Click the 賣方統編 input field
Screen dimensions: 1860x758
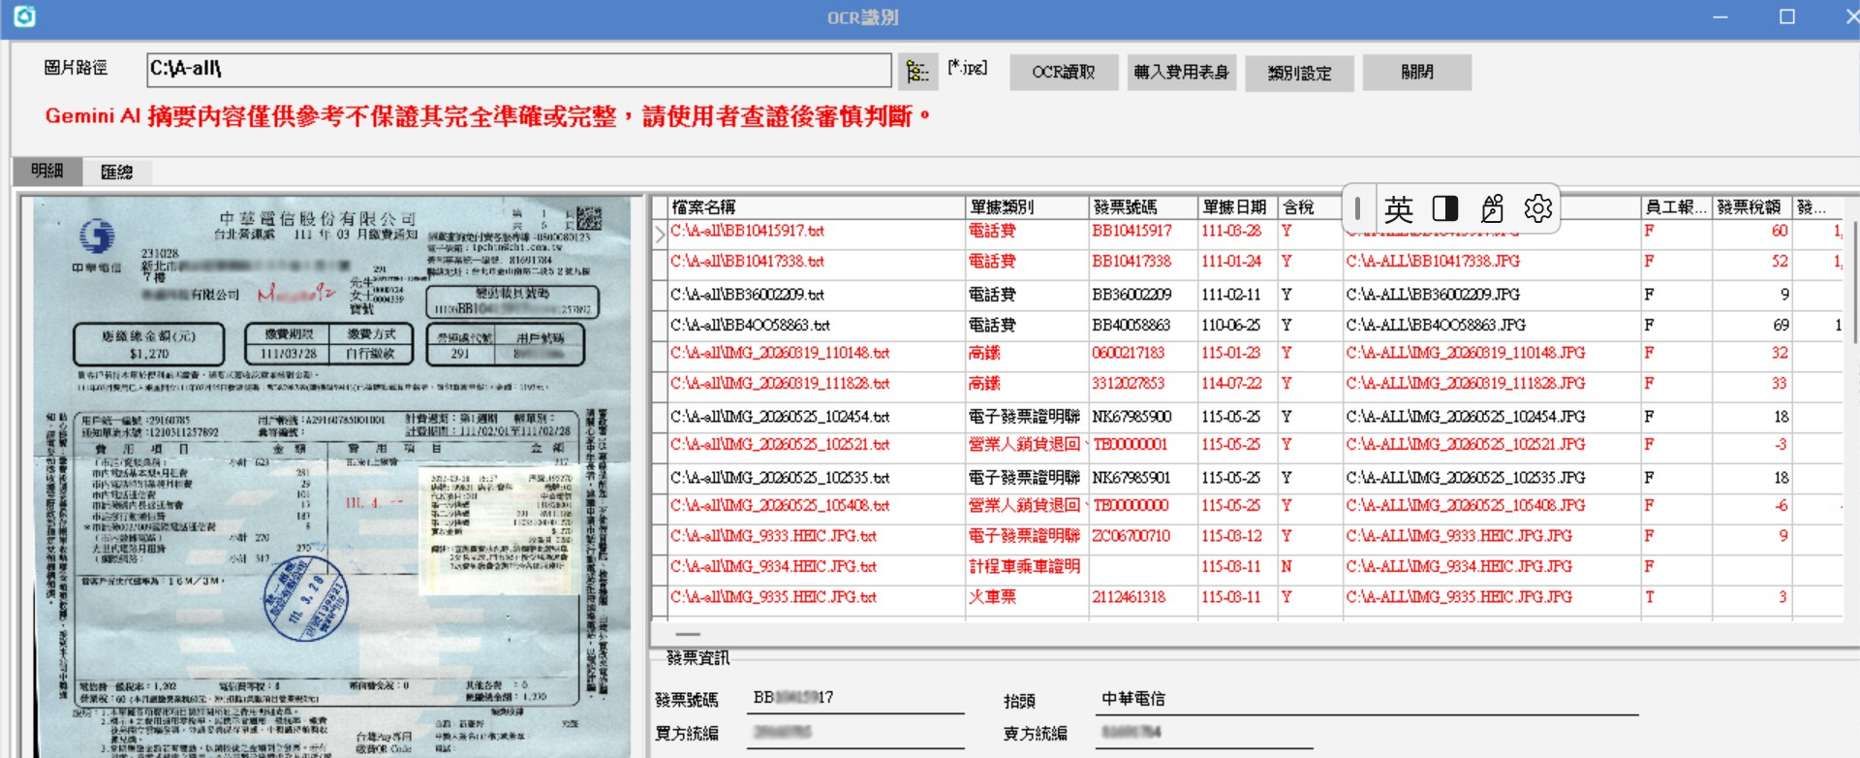[1203, 734]
